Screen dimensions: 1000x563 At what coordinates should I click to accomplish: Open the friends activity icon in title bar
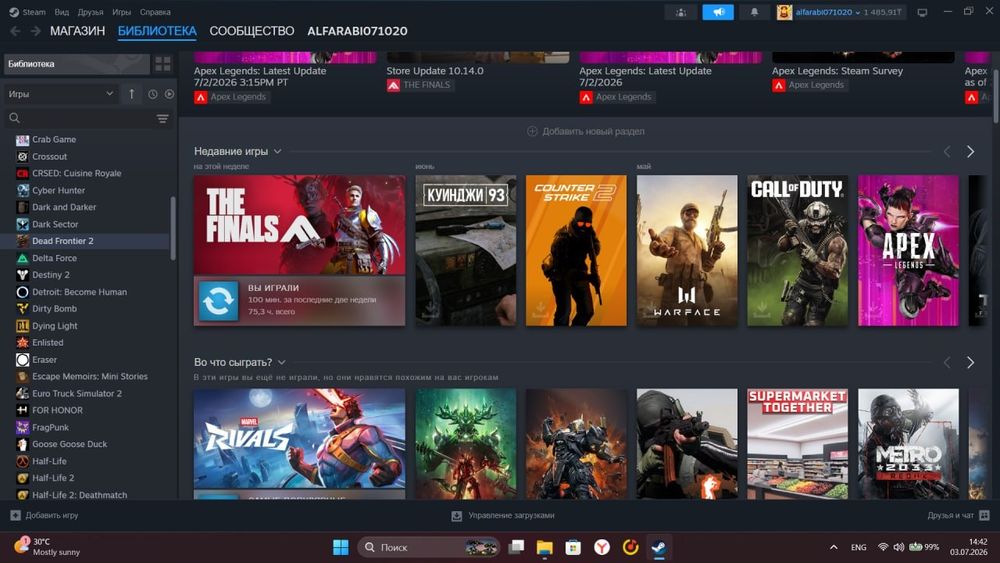(x=680, y=12)
